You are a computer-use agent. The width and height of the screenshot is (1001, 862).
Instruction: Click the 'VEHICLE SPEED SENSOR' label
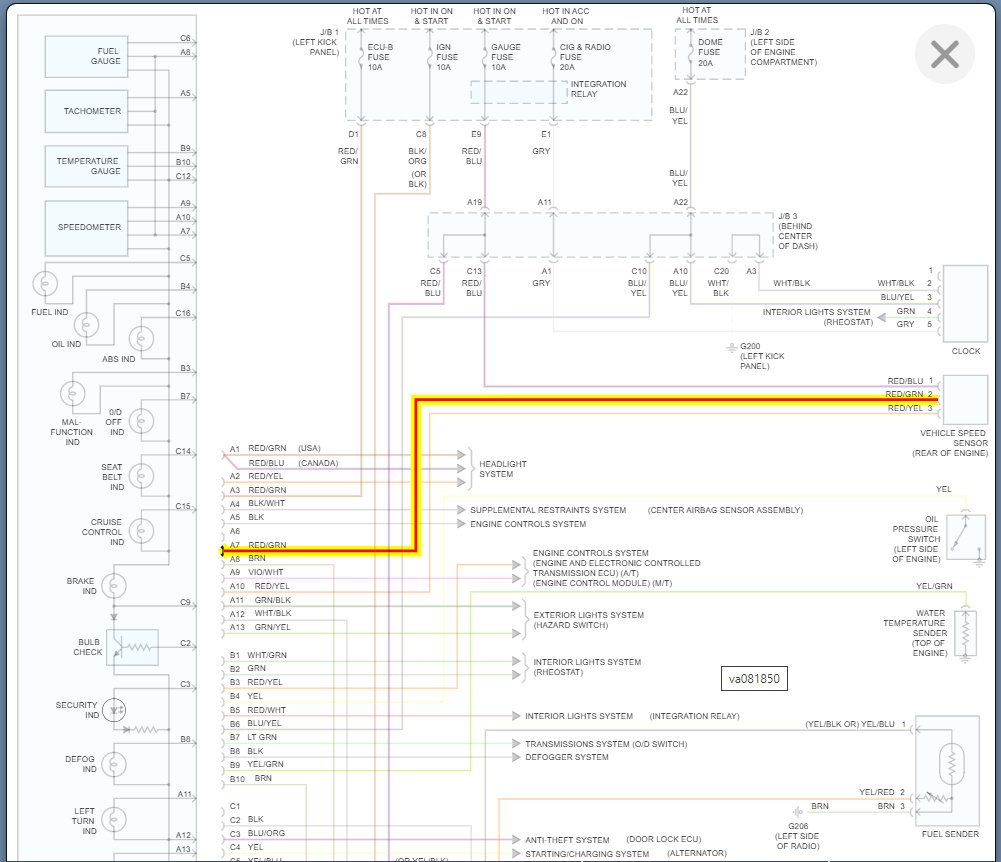[x=950, y=443]
